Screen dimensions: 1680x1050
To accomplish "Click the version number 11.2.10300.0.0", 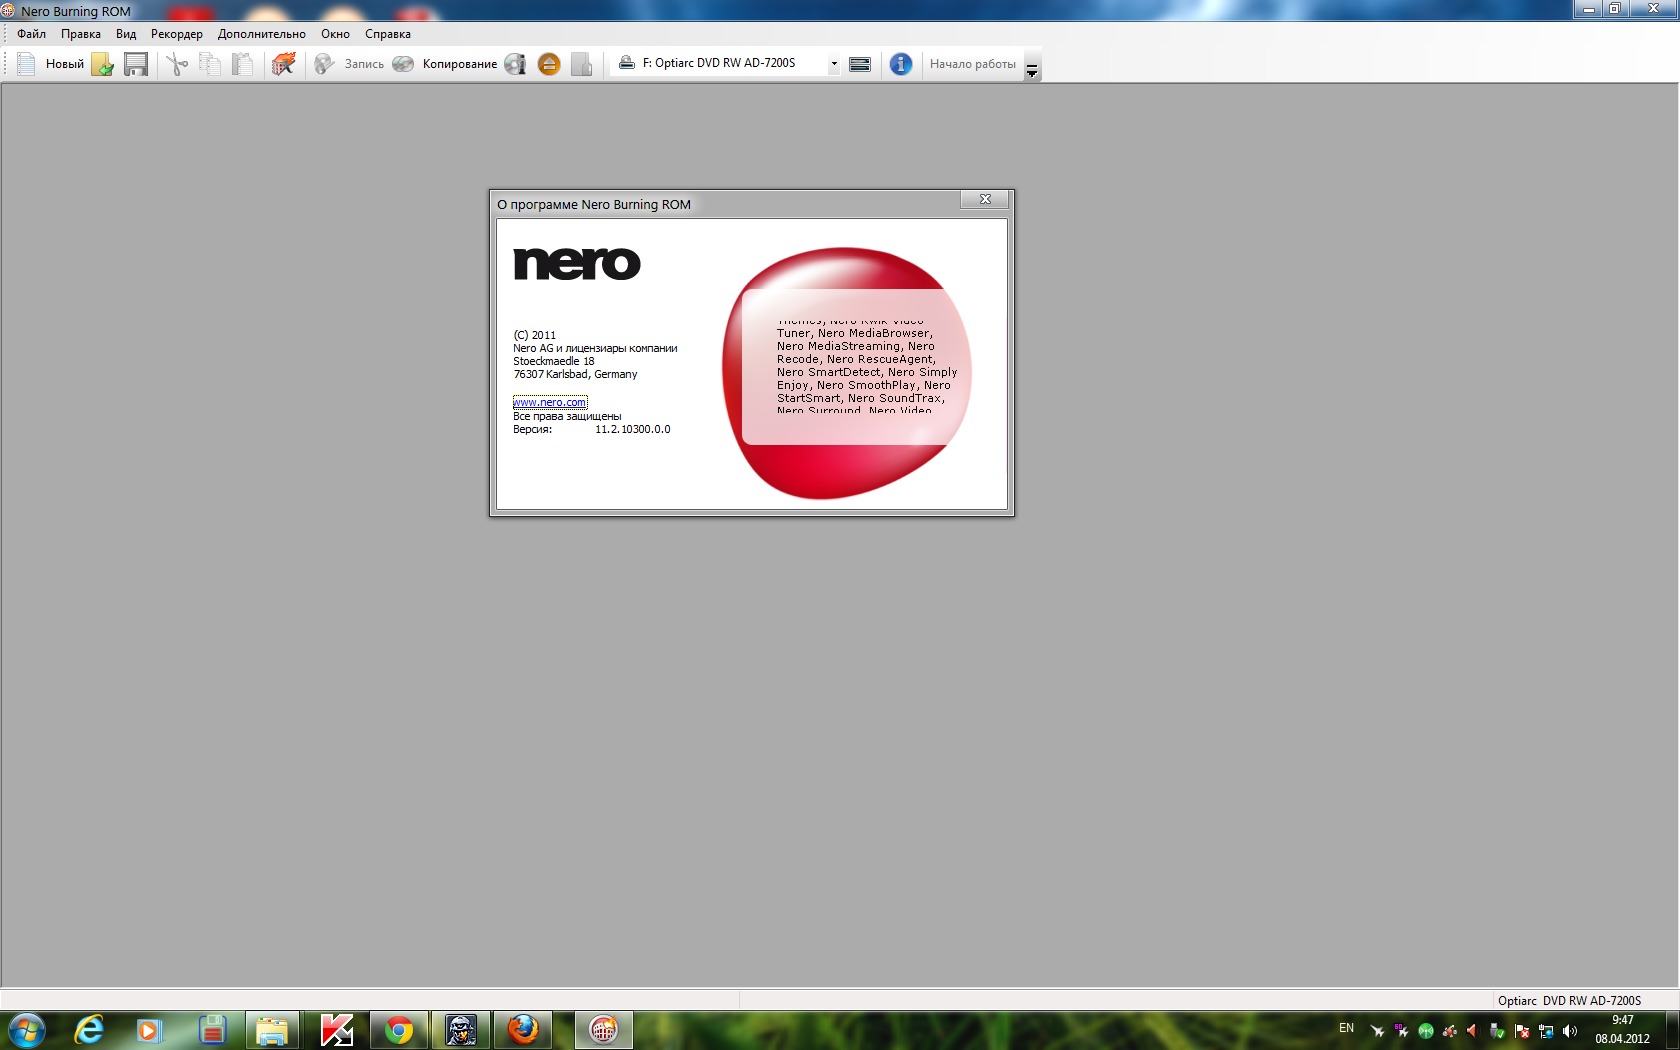I will click(633, 429).
